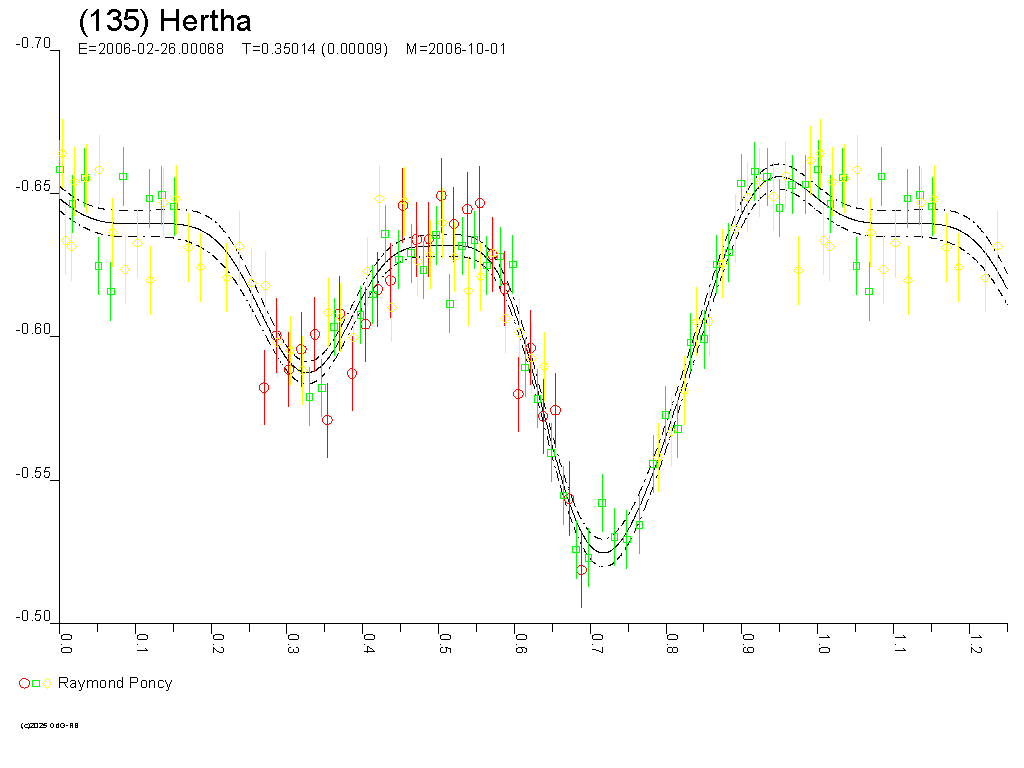Click the "Raymond Poncy" legend label
The height and width of the screenshot is (768, 1024).
click(115, 683)
